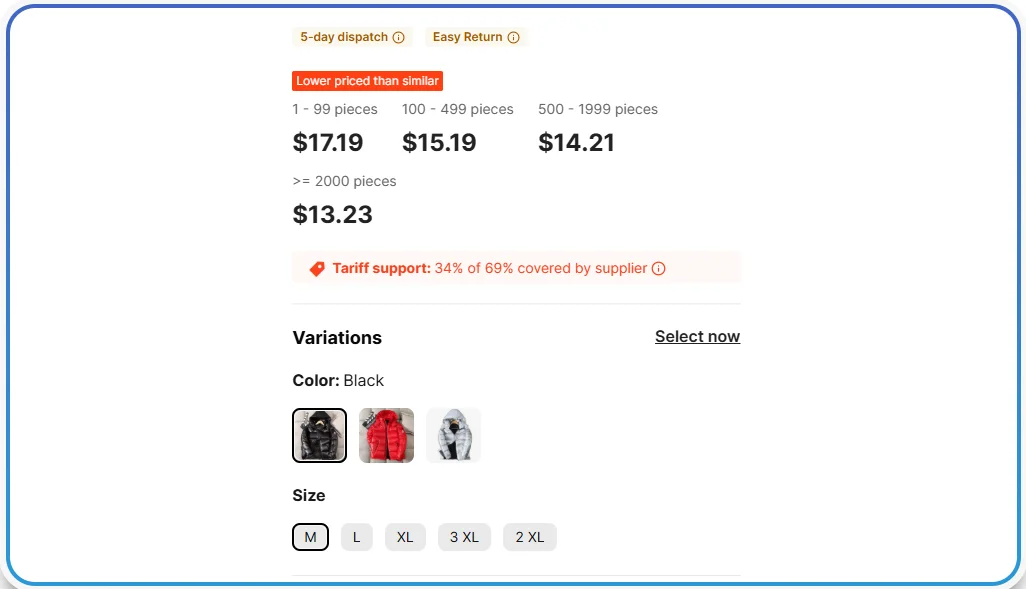This screenshot has height=589, width=1026.
Task: Select the 100-499 pieces price tier
Action: coord(439,142)
